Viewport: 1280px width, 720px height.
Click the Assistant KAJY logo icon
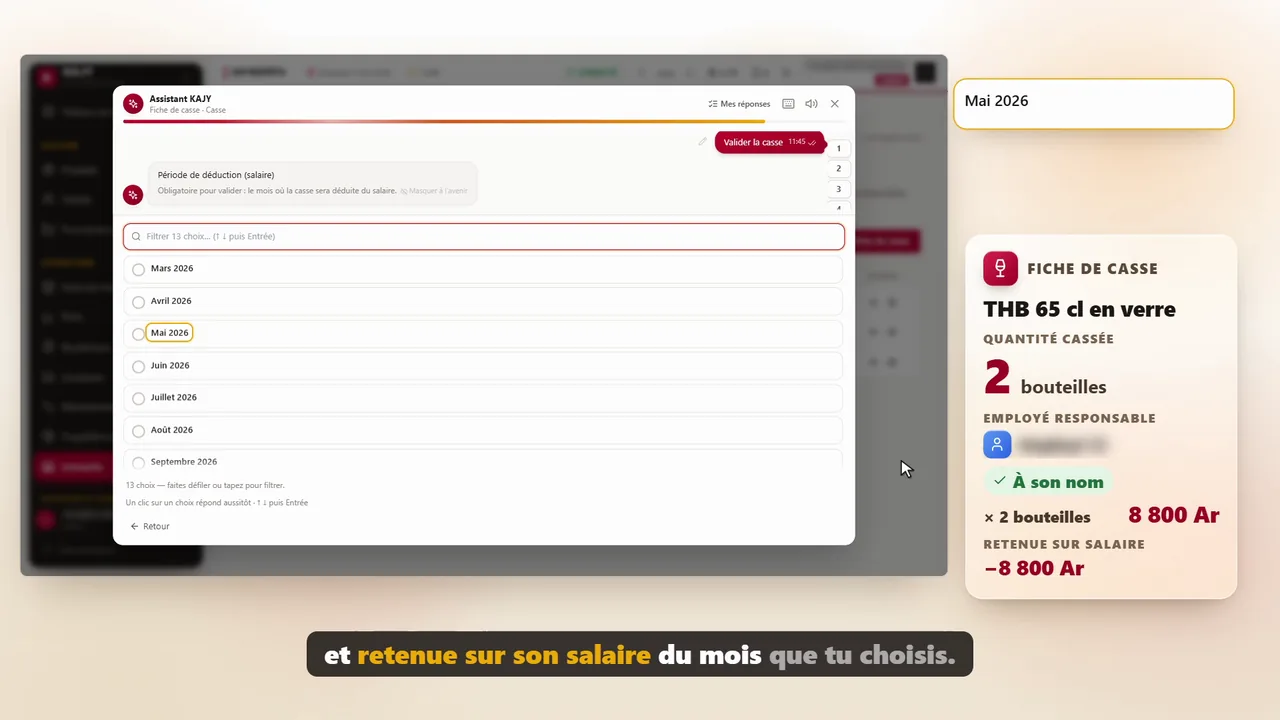[x=133, y=104]
